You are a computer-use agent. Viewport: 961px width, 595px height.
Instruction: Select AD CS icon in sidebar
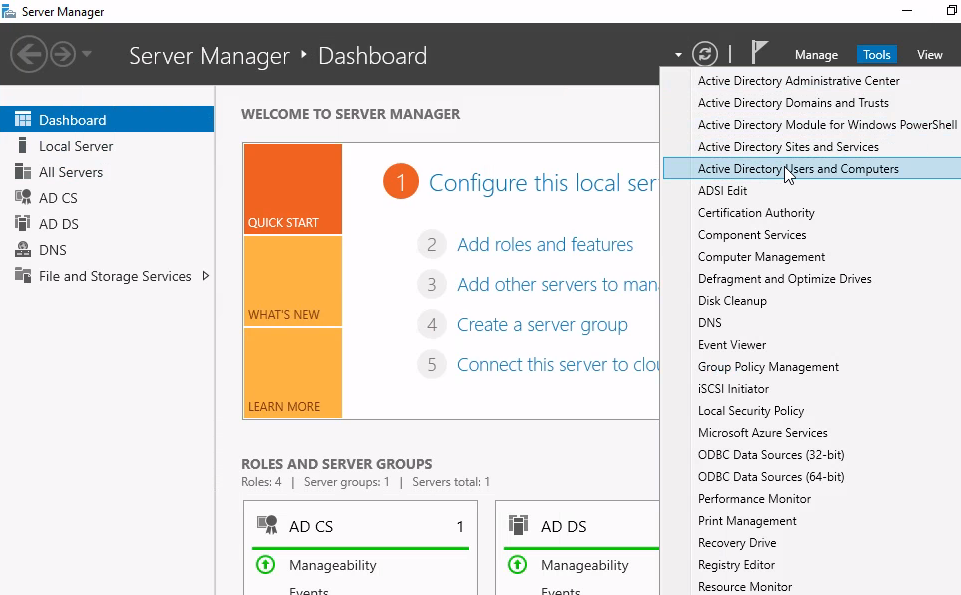(23, 197)
